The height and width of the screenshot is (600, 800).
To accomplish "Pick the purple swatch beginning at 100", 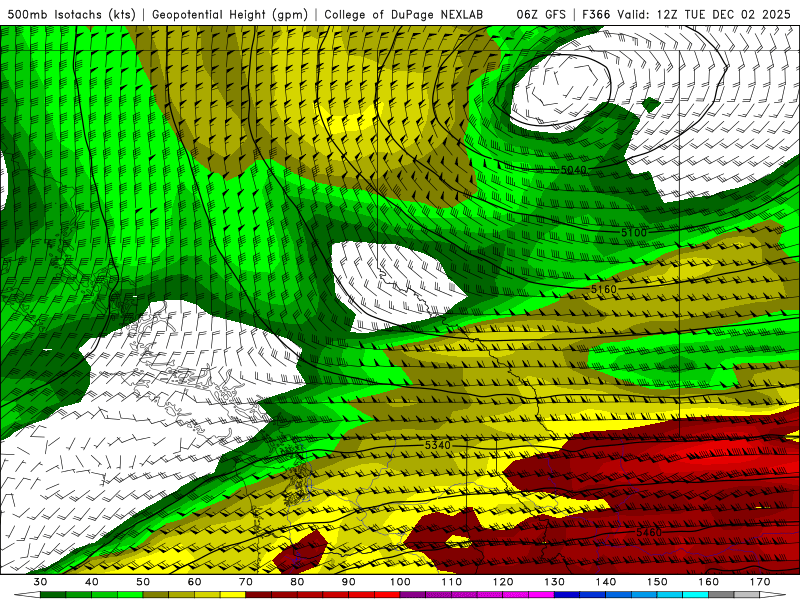I will [x=413, y=595].
